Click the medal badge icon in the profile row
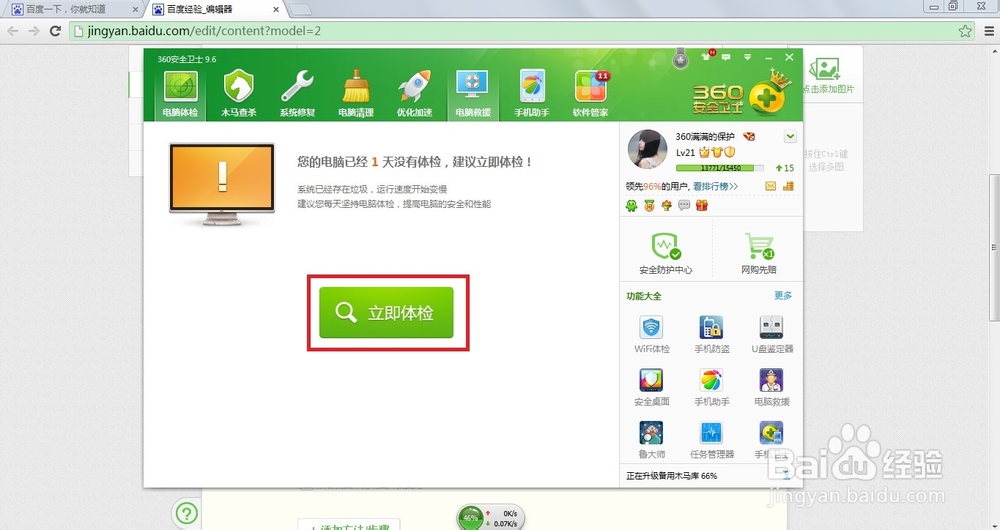The image size is (1000, 530). coord(649,205)
